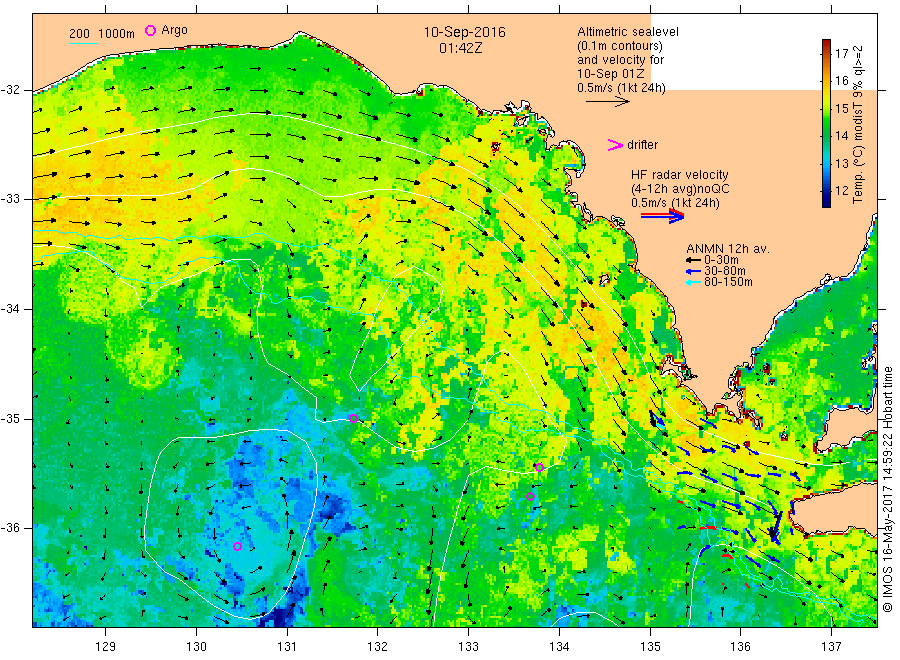The image size is (900, 660).
Task: Click the cyan 80-150m ANMN arrow
Action: [693, 282]
